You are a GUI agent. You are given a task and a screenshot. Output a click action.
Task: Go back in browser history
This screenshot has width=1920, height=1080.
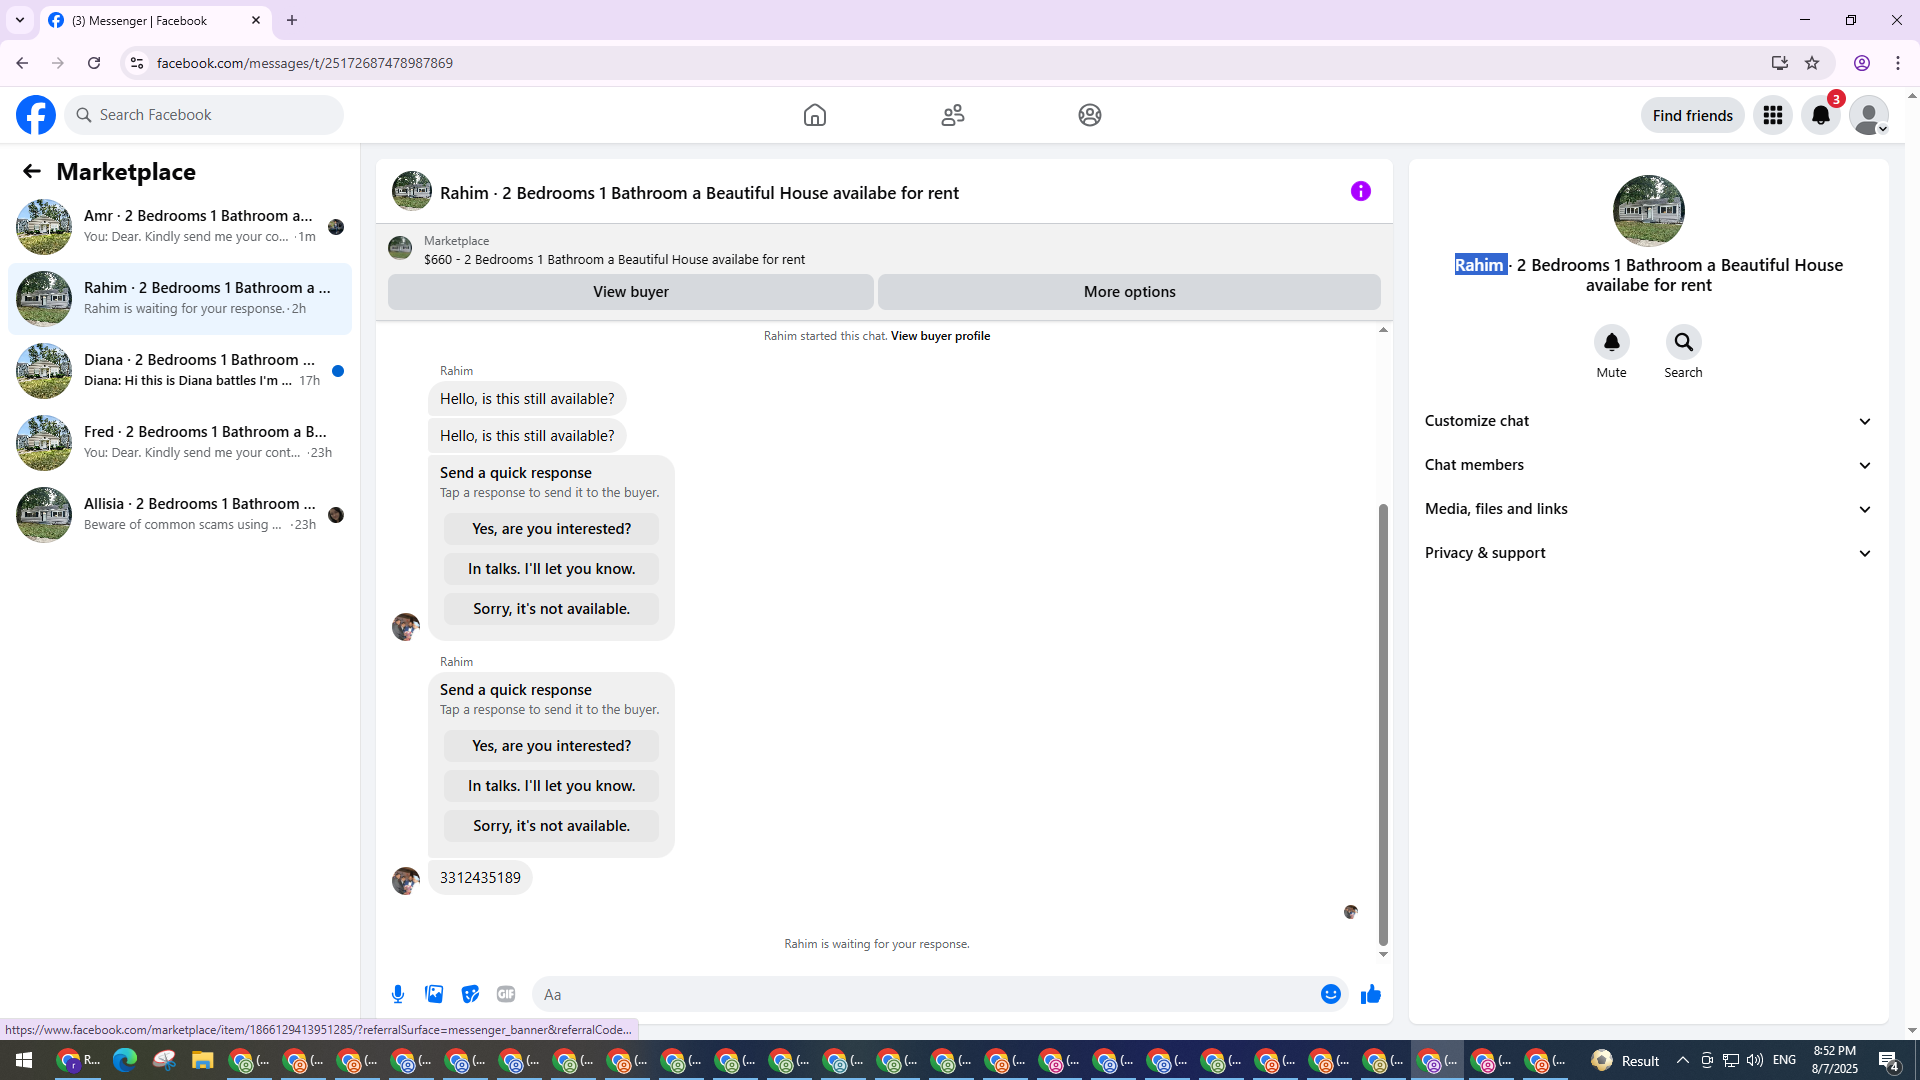[x=22, y=63]
